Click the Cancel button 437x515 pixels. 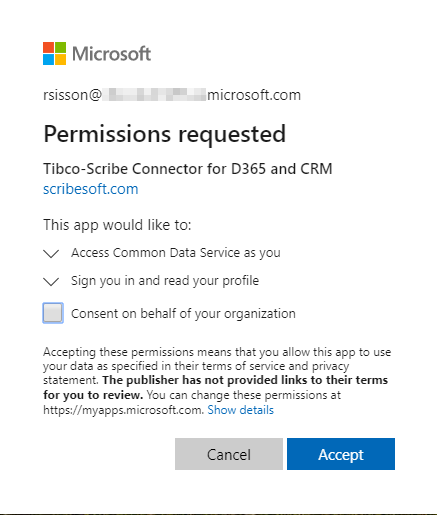click(229, 454)
